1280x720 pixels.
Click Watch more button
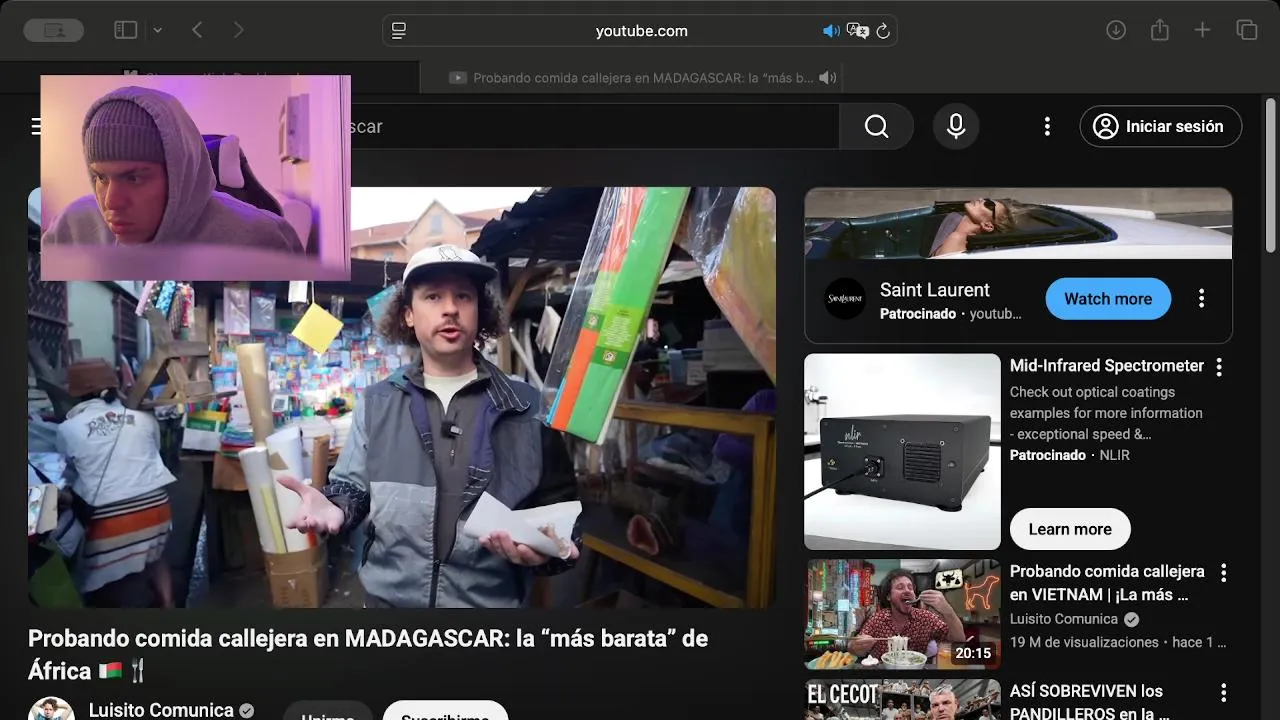[x=1108, y=299]
